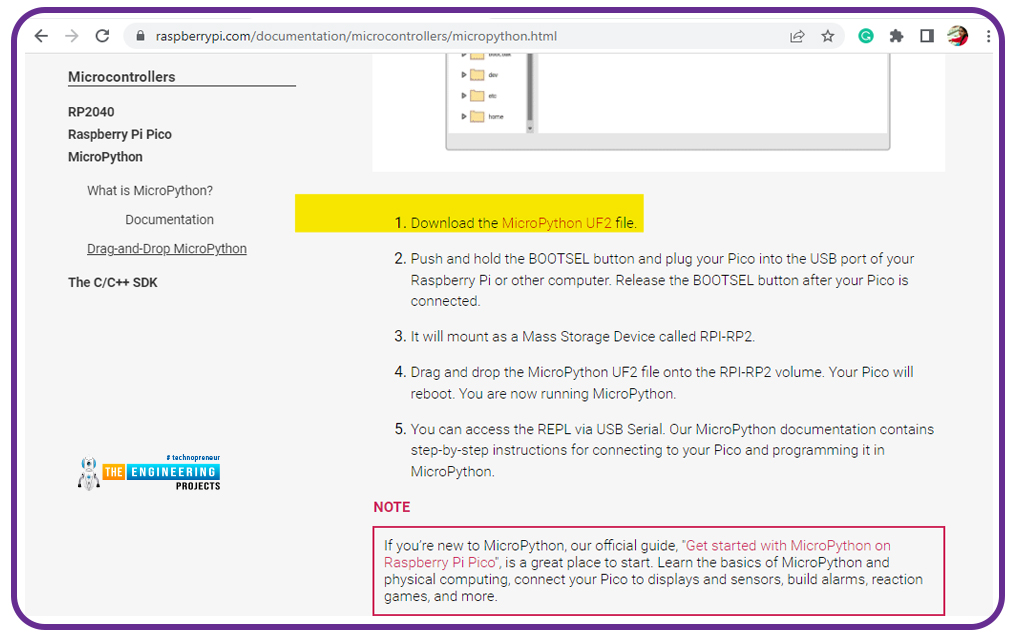The height and width of the screenshot is (638, 1014).
Task: Click the file tree scrollbar down arrow
Action: click(530, 128)
